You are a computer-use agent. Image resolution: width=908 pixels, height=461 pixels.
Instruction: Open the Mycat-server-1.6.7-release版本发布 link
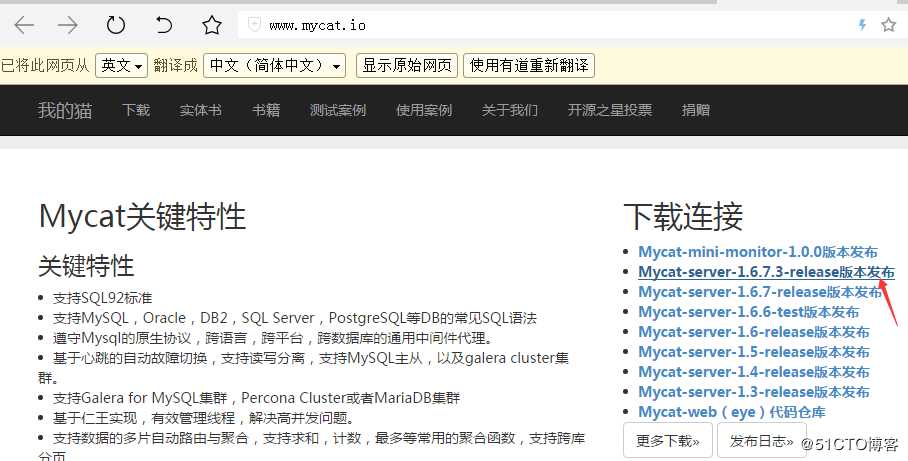[x=760, y=292]
